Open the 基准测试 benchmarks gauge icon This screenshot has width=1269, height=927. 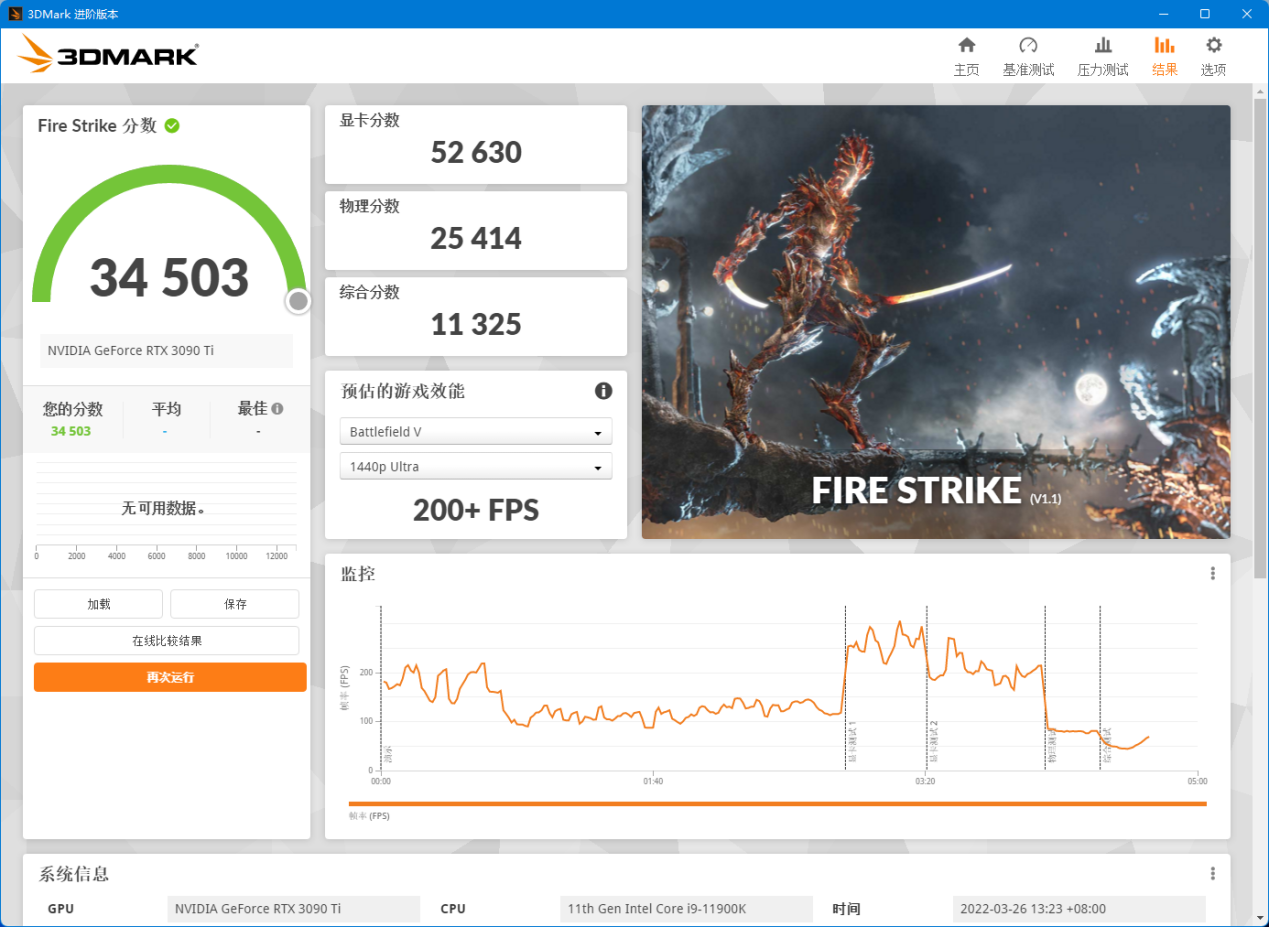click(1028, 45)
